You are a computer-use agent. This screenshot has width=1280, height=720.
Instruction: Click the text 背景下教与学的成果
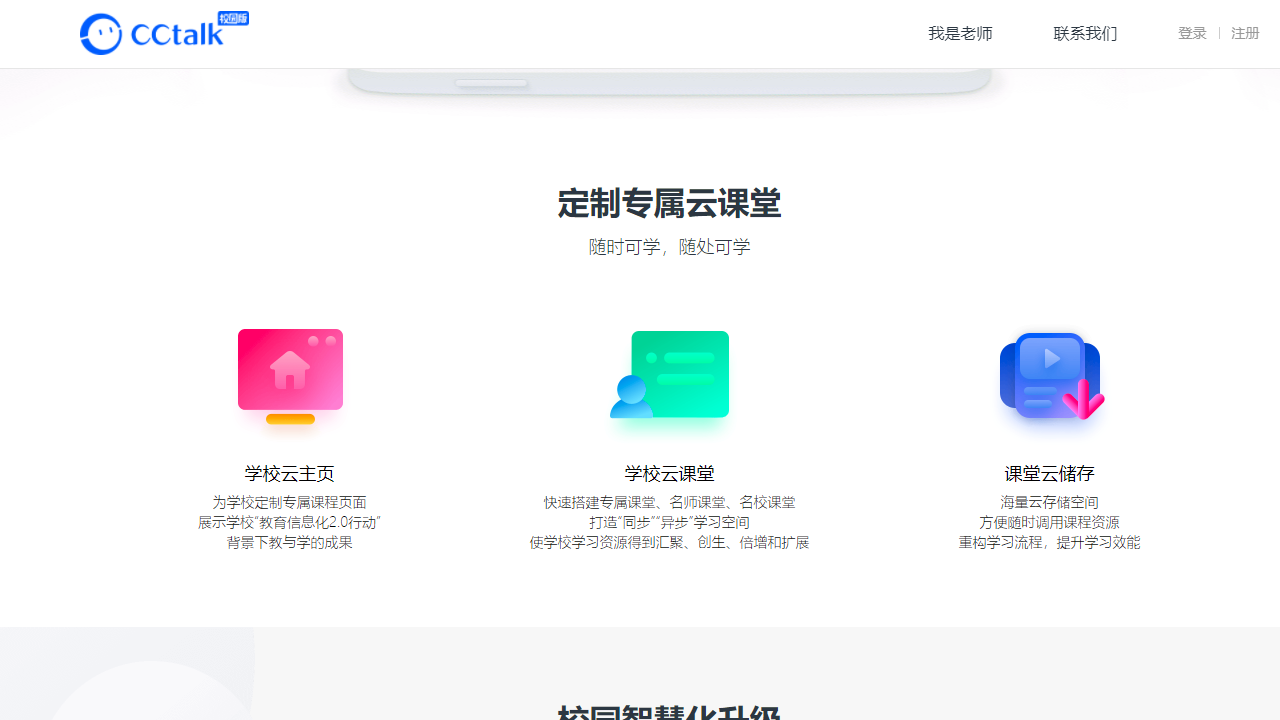click(x=290, y=542)
